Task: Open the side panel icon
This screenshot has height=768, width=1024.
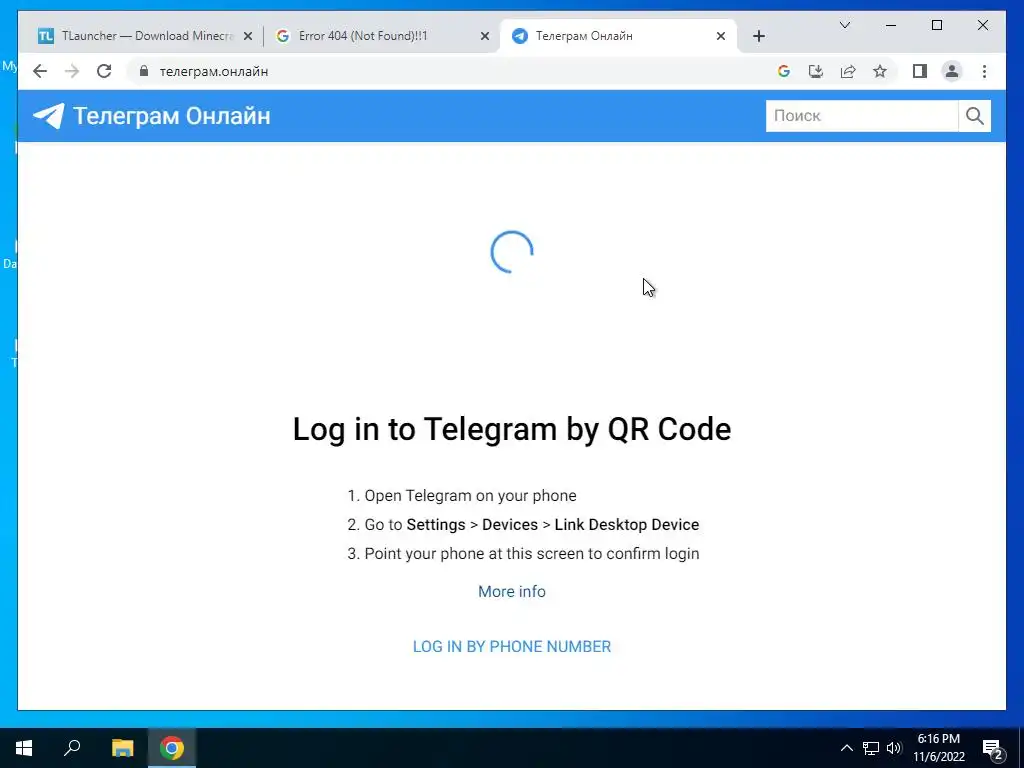Action: click(920, 71)
